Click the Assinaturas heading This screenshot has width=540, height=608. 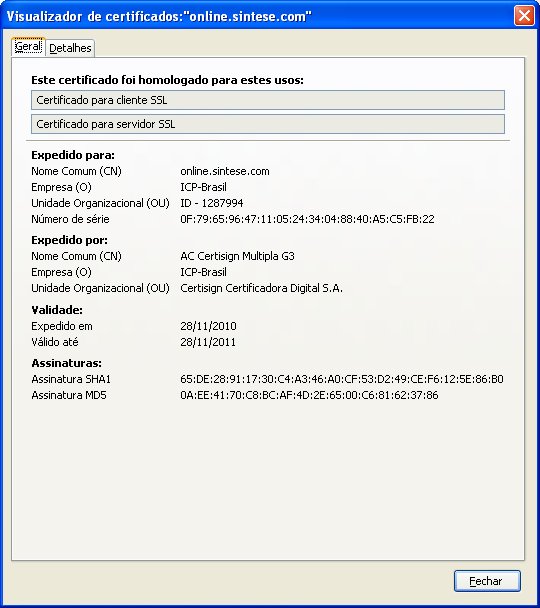pos(66,363)
